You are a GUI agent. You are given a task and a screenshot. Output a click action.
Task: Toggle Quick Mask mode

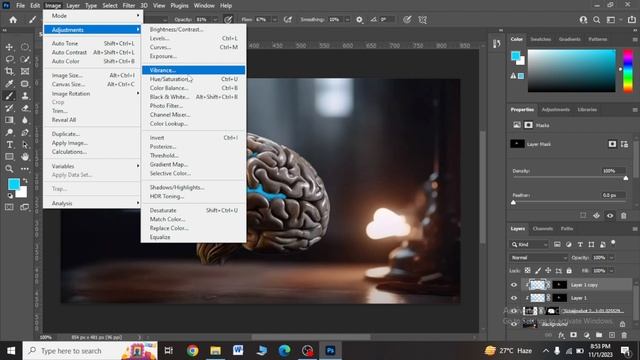(x=9, y=207)
